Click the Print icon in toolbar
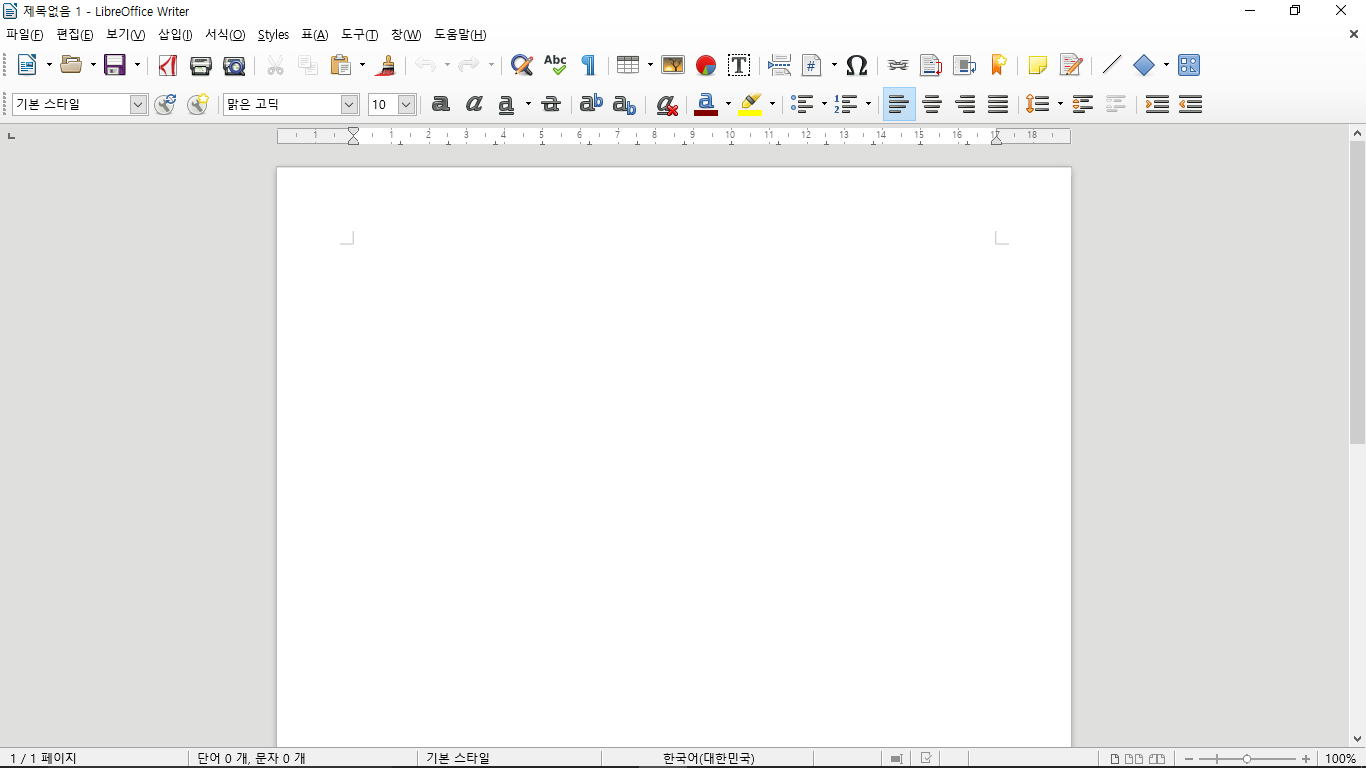 coord(201,66)
